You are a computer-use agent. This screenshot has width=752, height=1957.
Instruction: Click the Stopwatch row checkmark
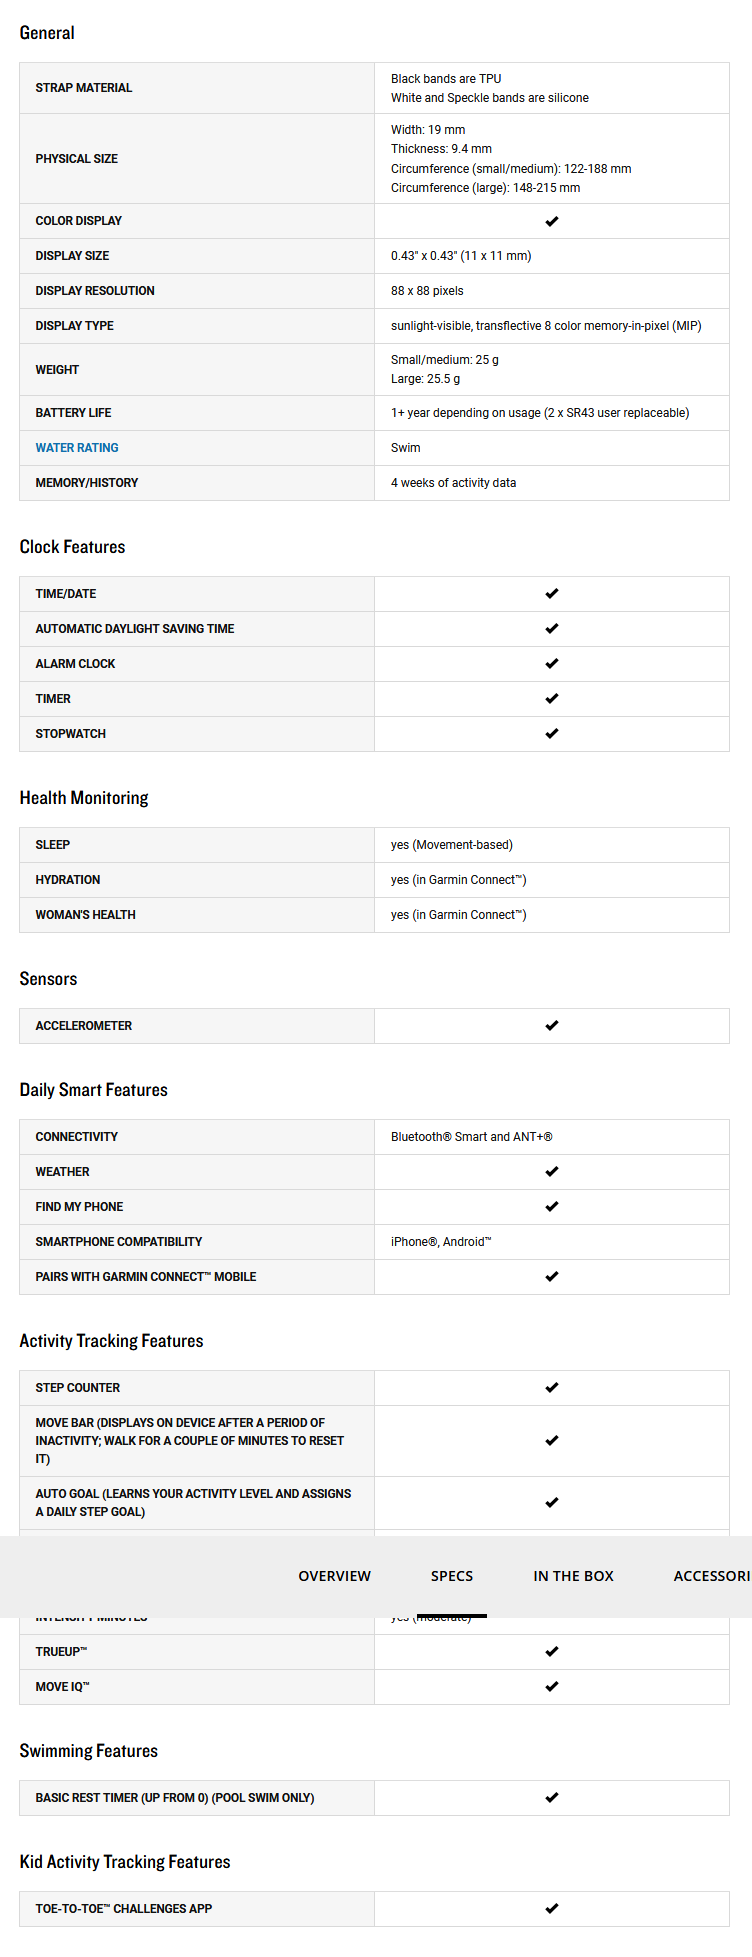(x=552, y=734)
